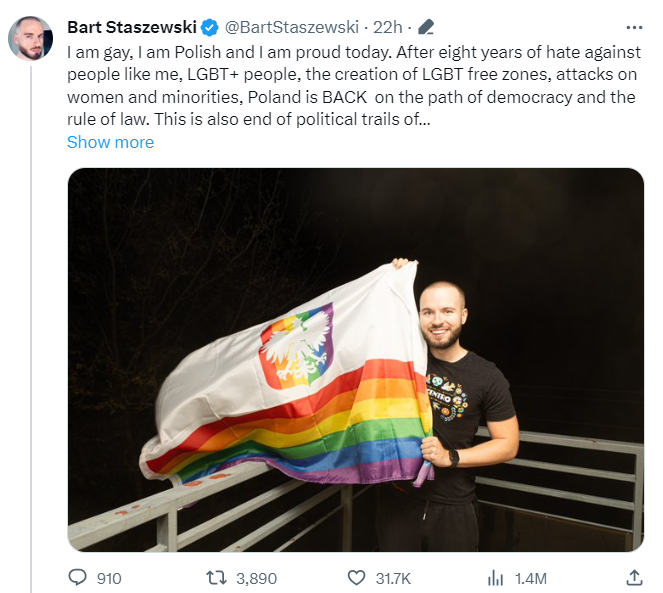Screen dimensions: 663x593
Task: Open Bart Staszewski profile avatar
Action: click(30, 38)
